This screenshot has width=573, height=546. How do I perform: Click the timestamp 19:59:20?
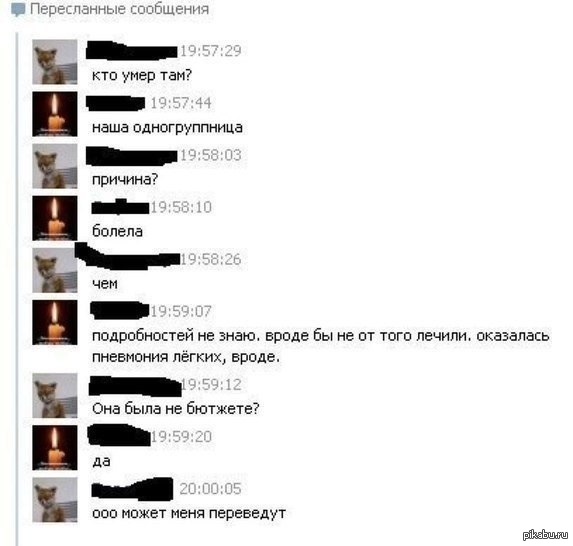point(181,437)
